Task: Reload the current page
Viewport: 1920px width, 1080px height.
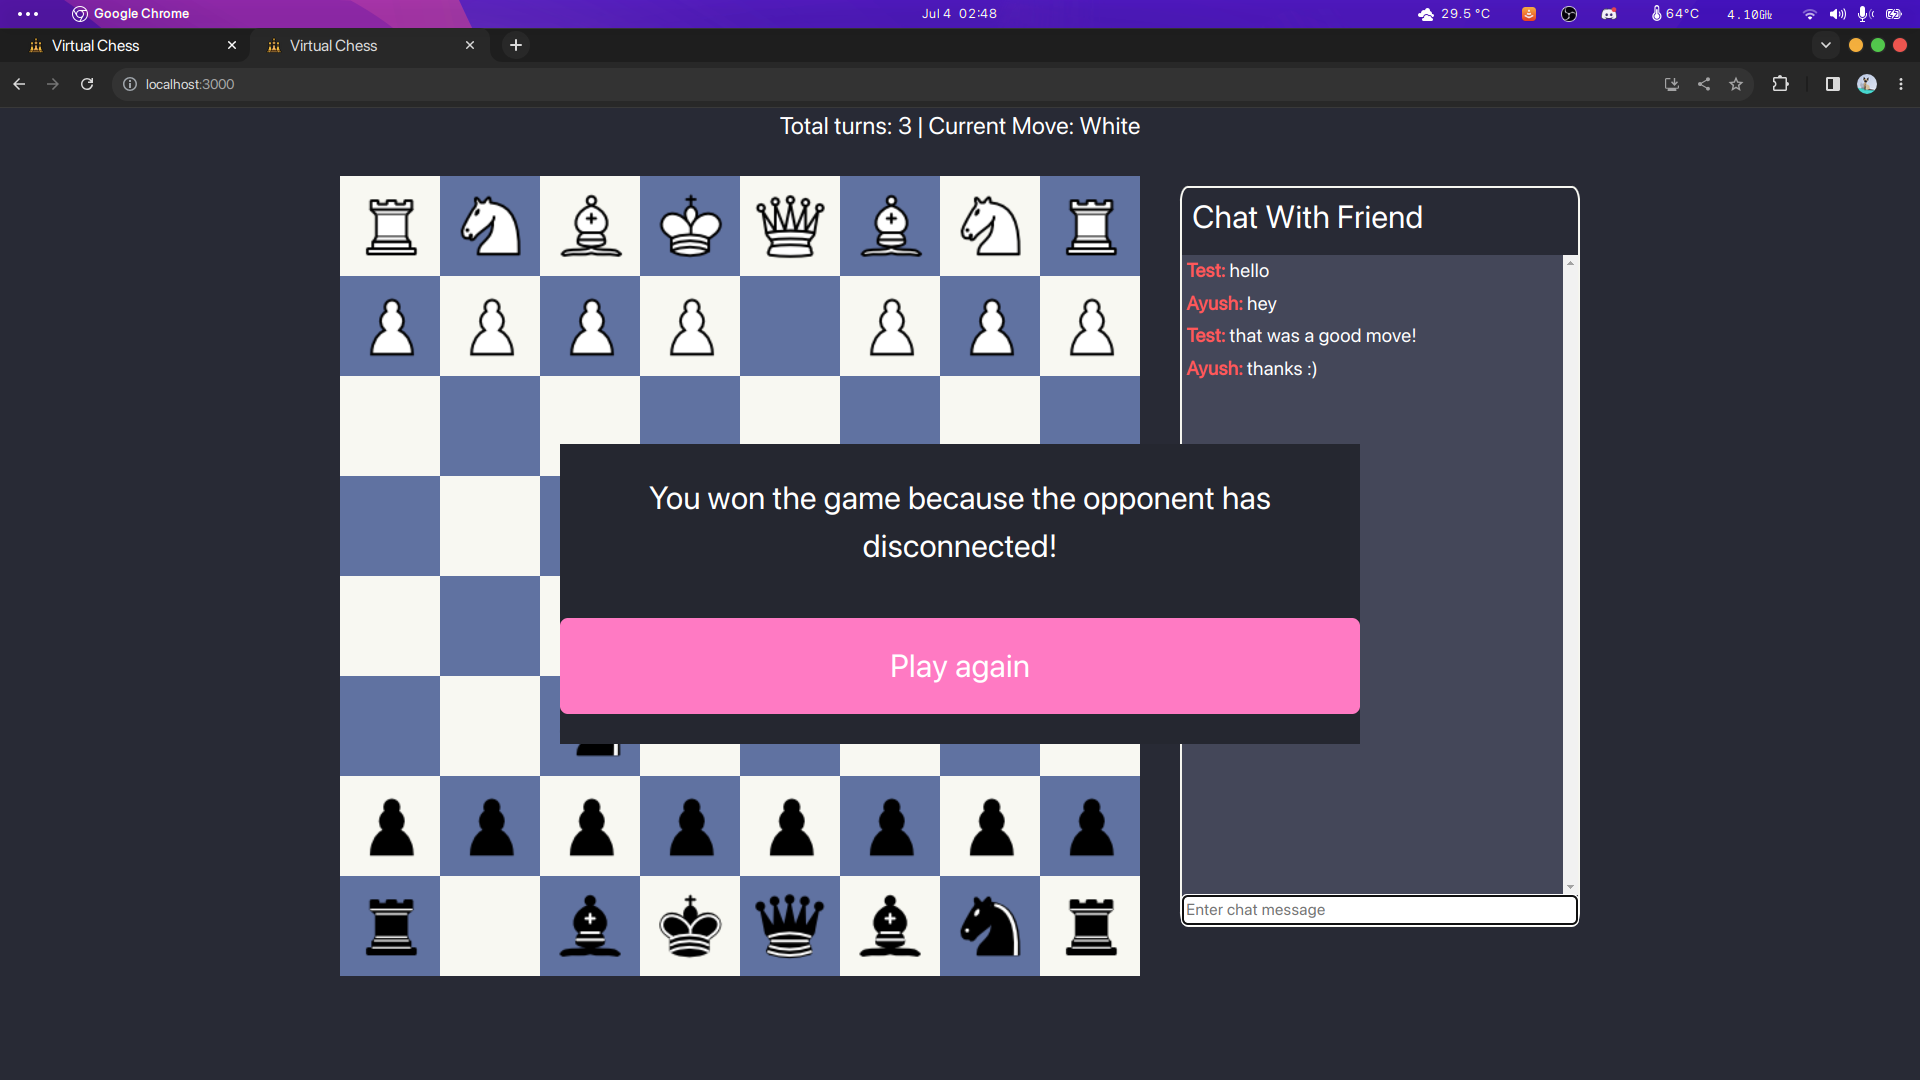Action: (87, 84)
